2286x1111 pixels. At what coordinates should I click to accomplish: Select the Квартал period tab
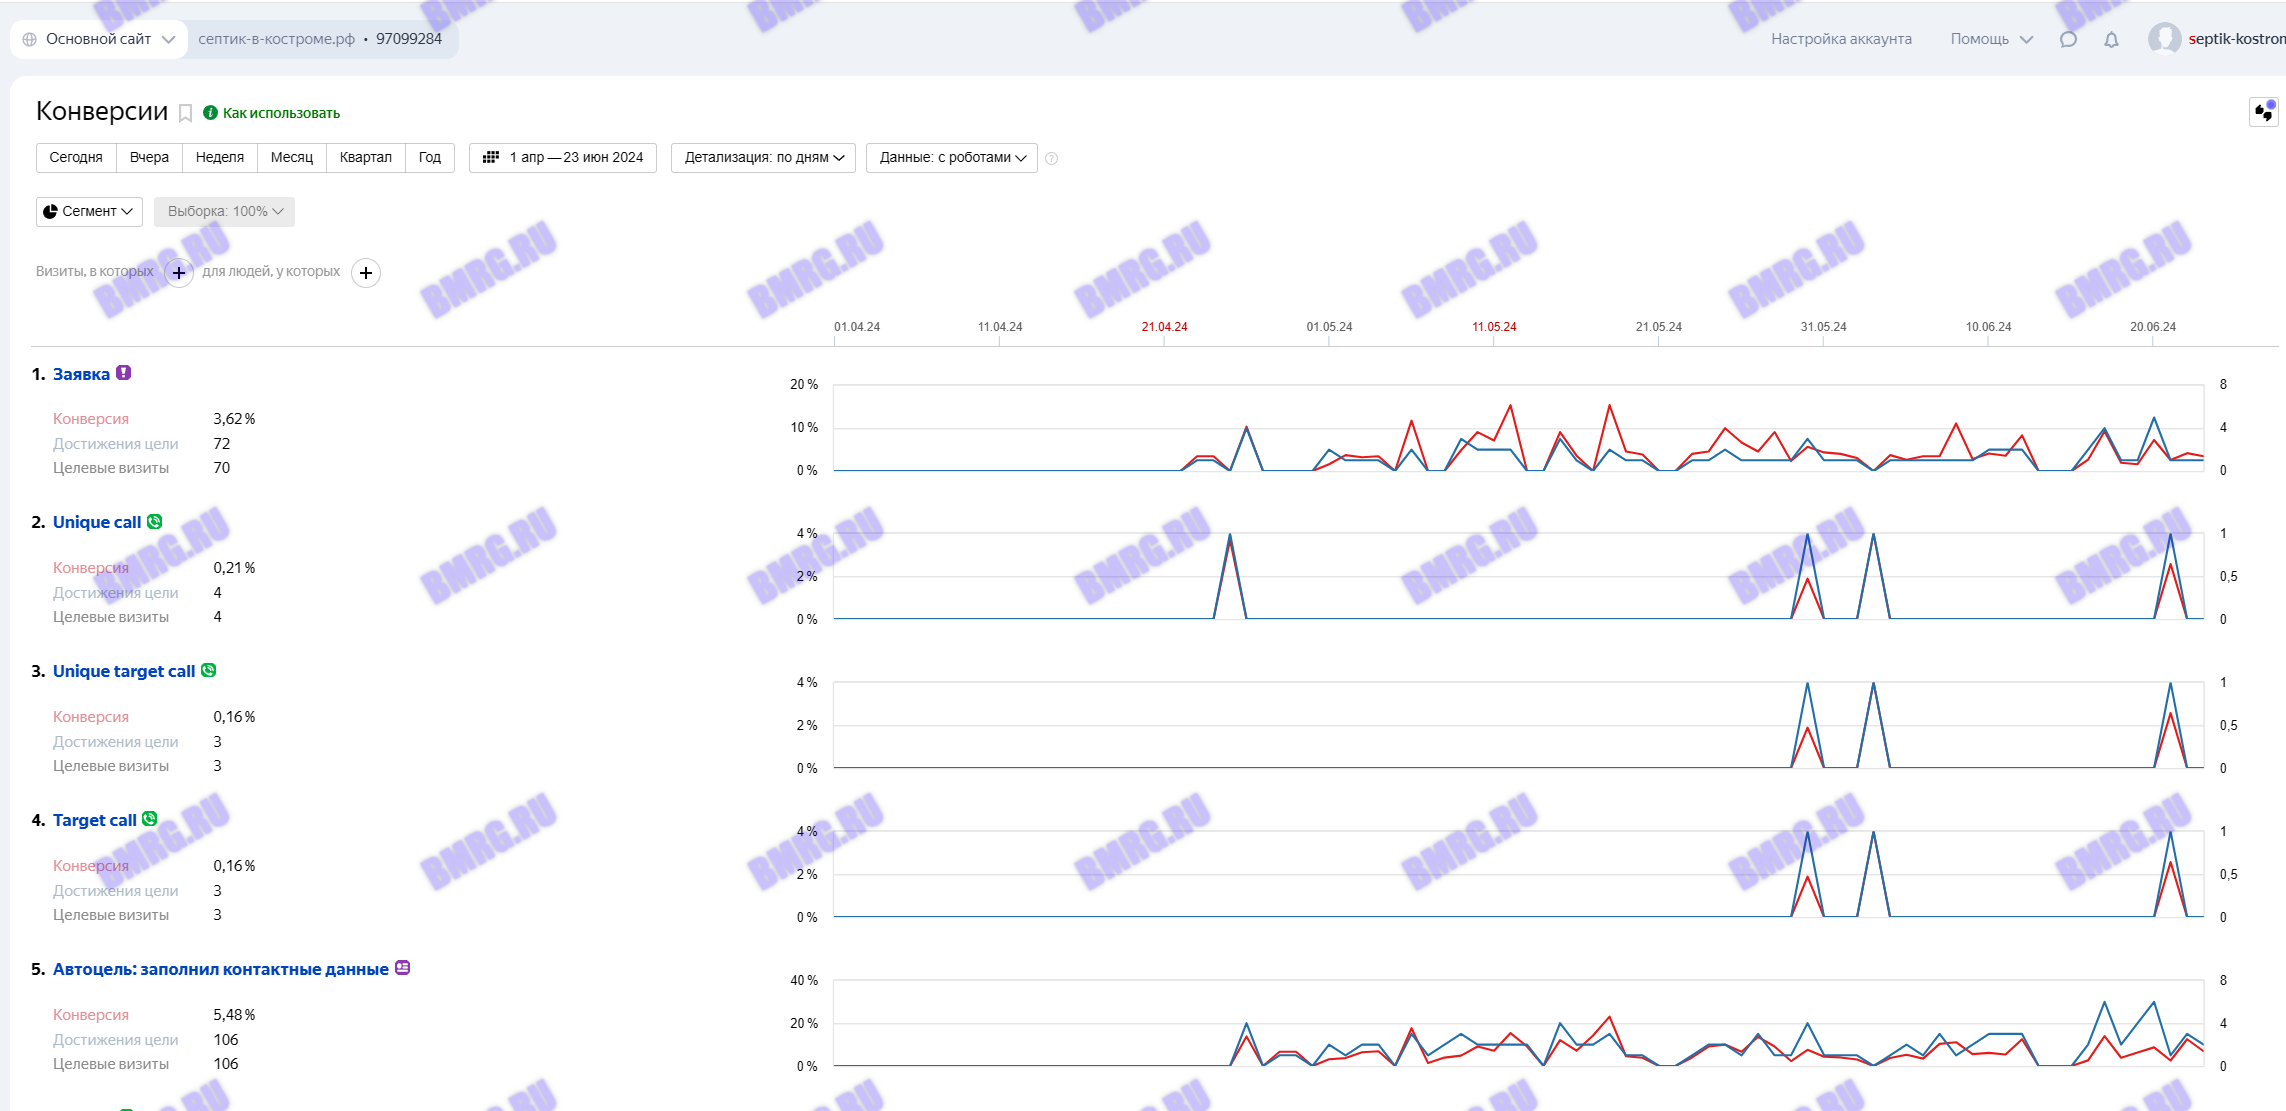pos(365,158)
